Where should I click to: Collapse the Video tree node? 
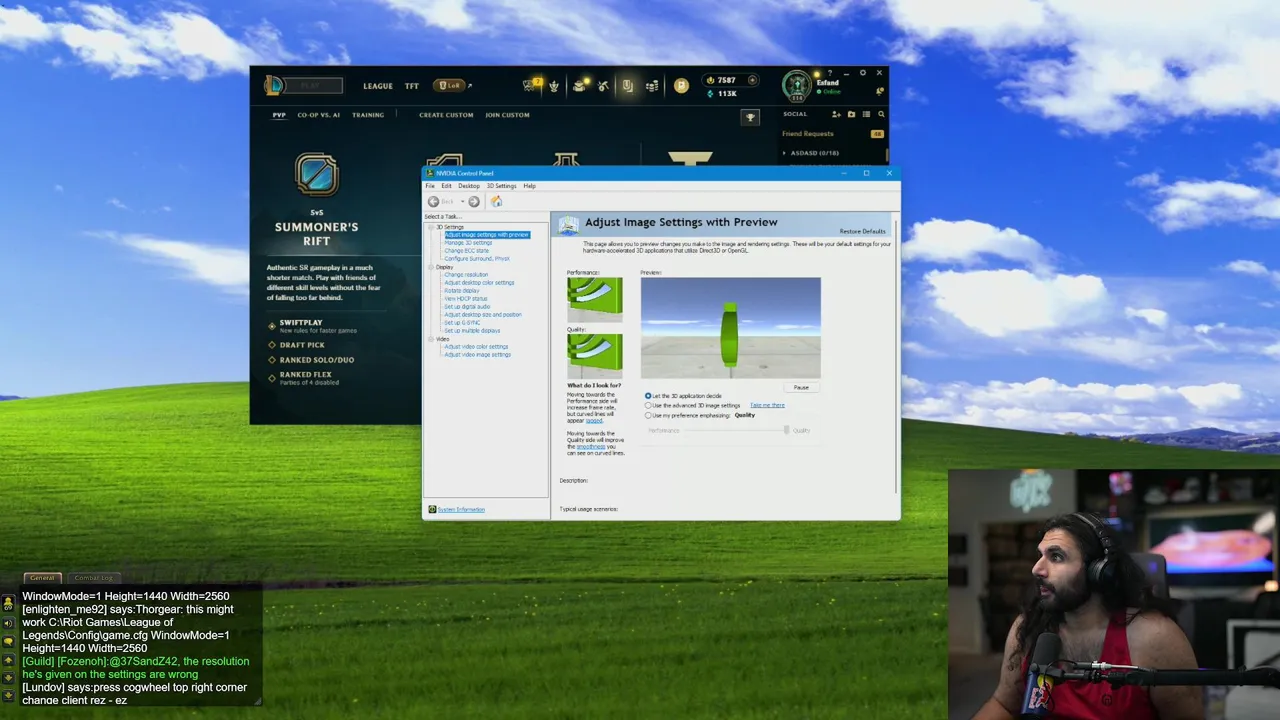[x=431, y=339]
